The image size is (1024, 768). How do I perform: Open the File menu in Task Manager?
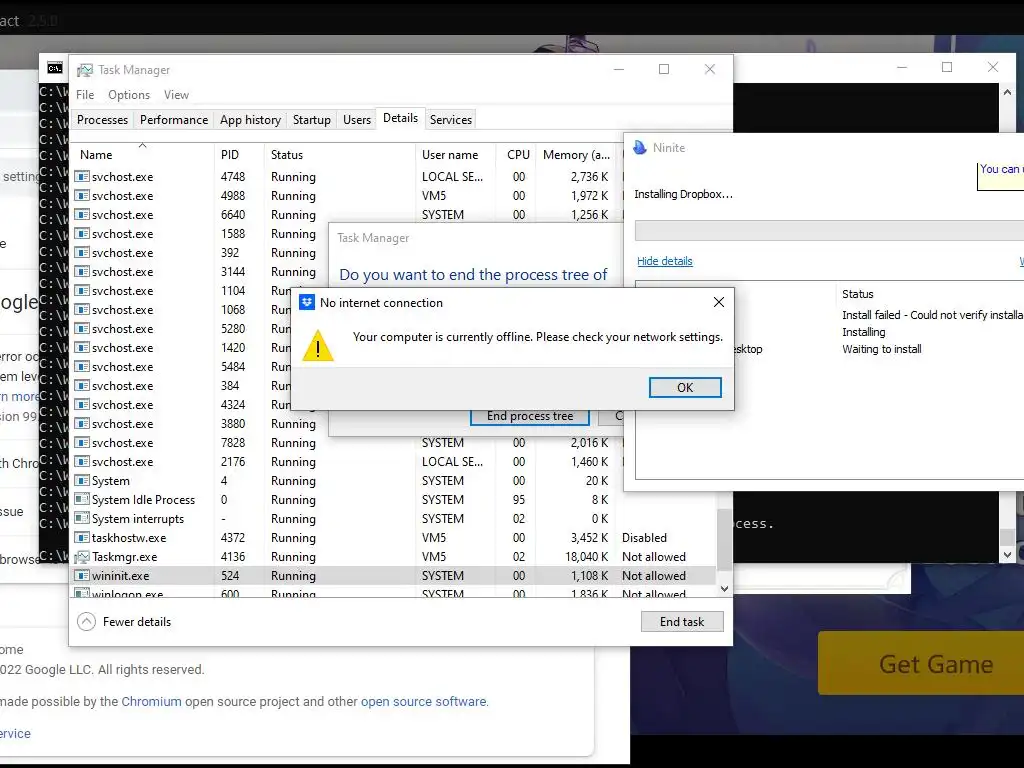[85, 95]
